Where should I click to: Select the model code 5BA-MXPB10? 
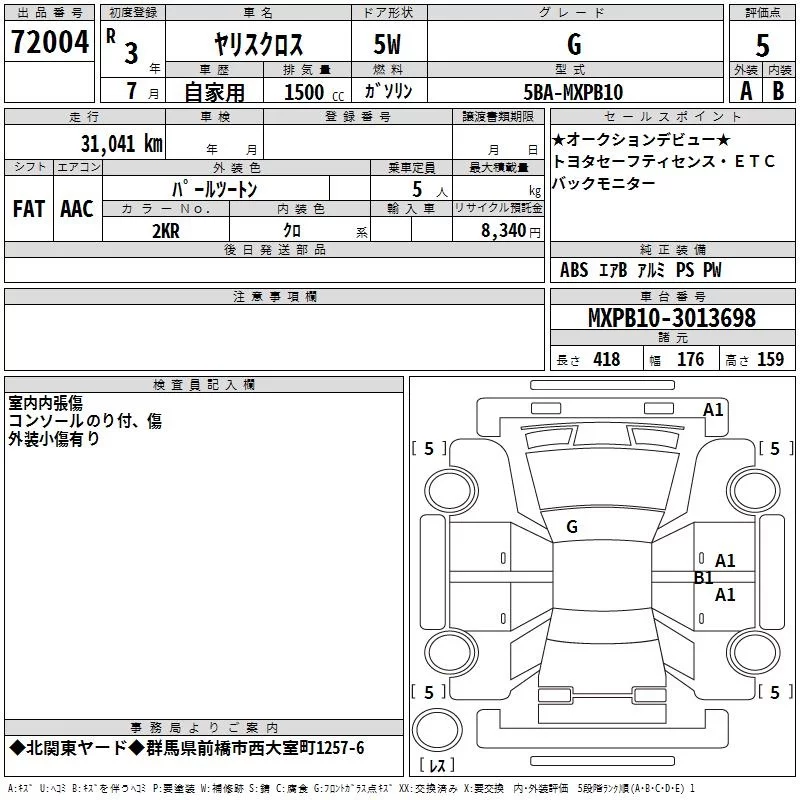[x=573, y=92]
